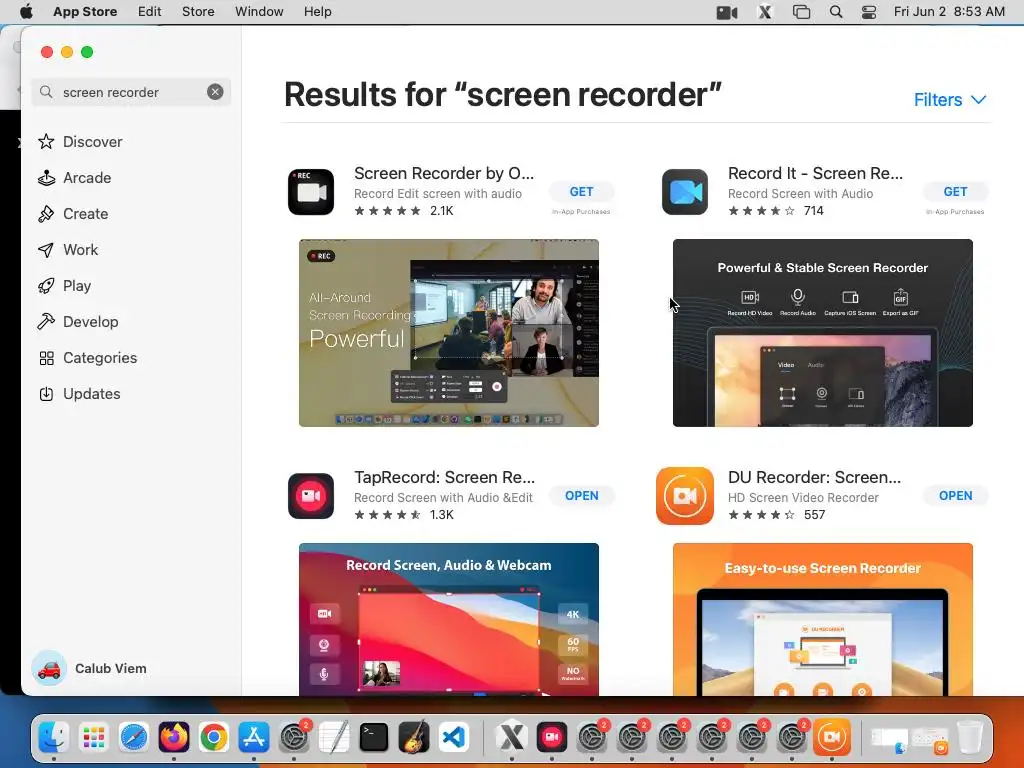The image size is (1024, 768).
Task: Open TapRecord: Screen Re... title
Action: pos(444,477)
